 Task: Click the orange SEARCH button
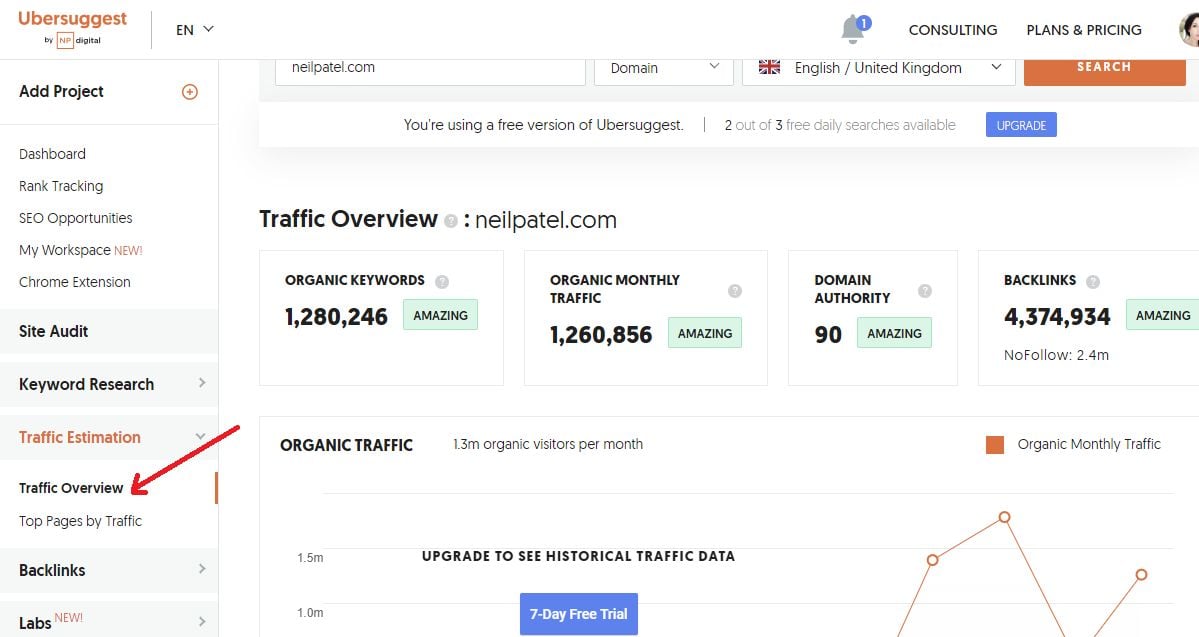[x=1104, y=66]
